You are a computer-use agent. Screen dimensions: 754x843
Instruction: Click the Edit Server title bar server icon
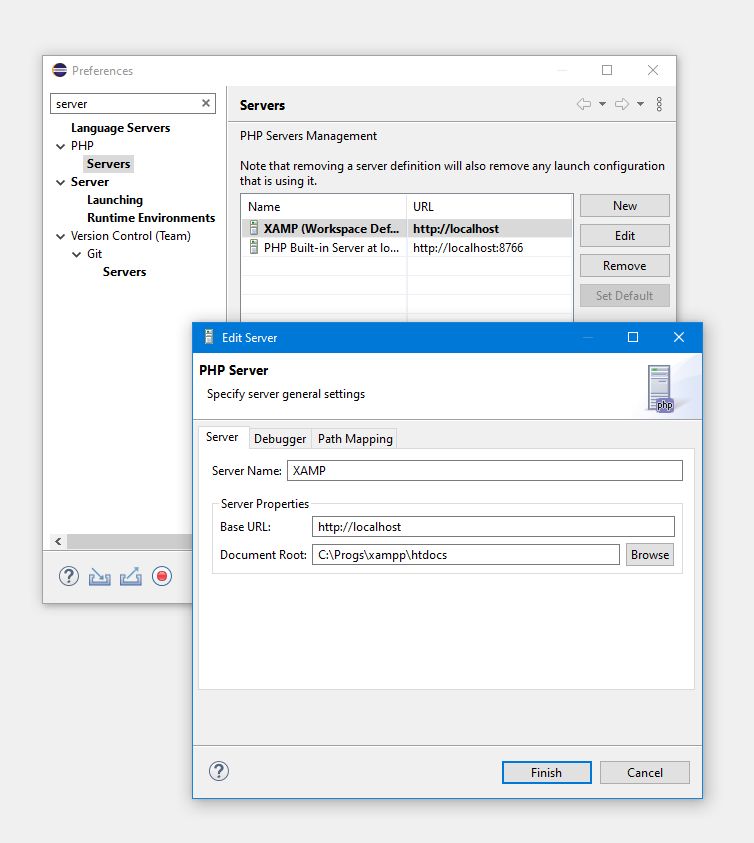point(209,337)
